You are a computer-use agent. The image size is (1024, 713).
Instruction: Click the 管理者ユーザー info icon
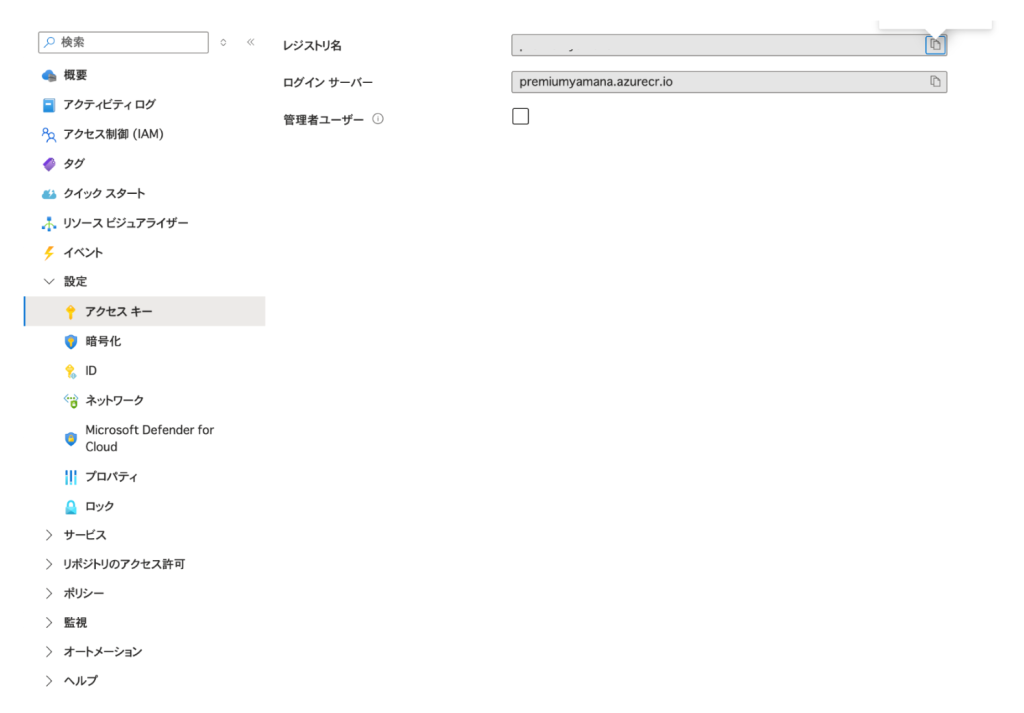(378, 119)
